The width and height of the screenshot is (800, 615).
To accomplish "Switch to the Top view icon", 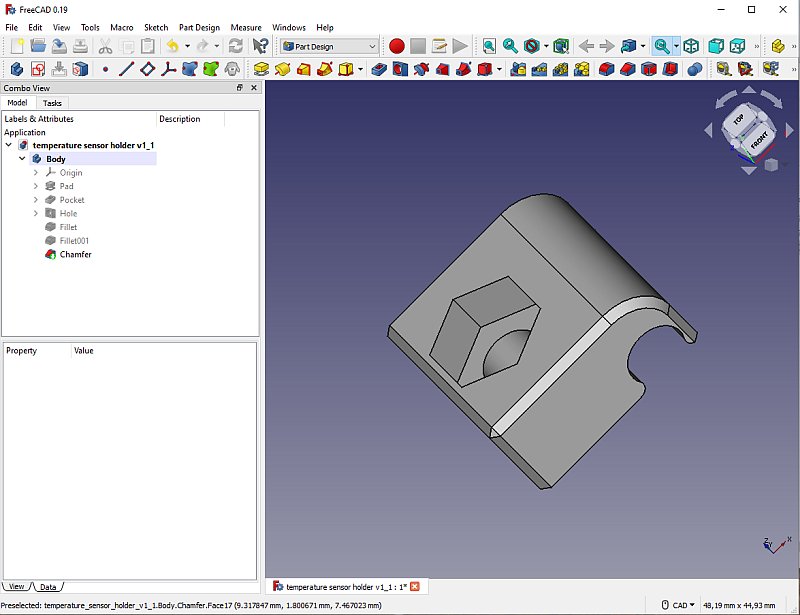I will coord(738,46).
